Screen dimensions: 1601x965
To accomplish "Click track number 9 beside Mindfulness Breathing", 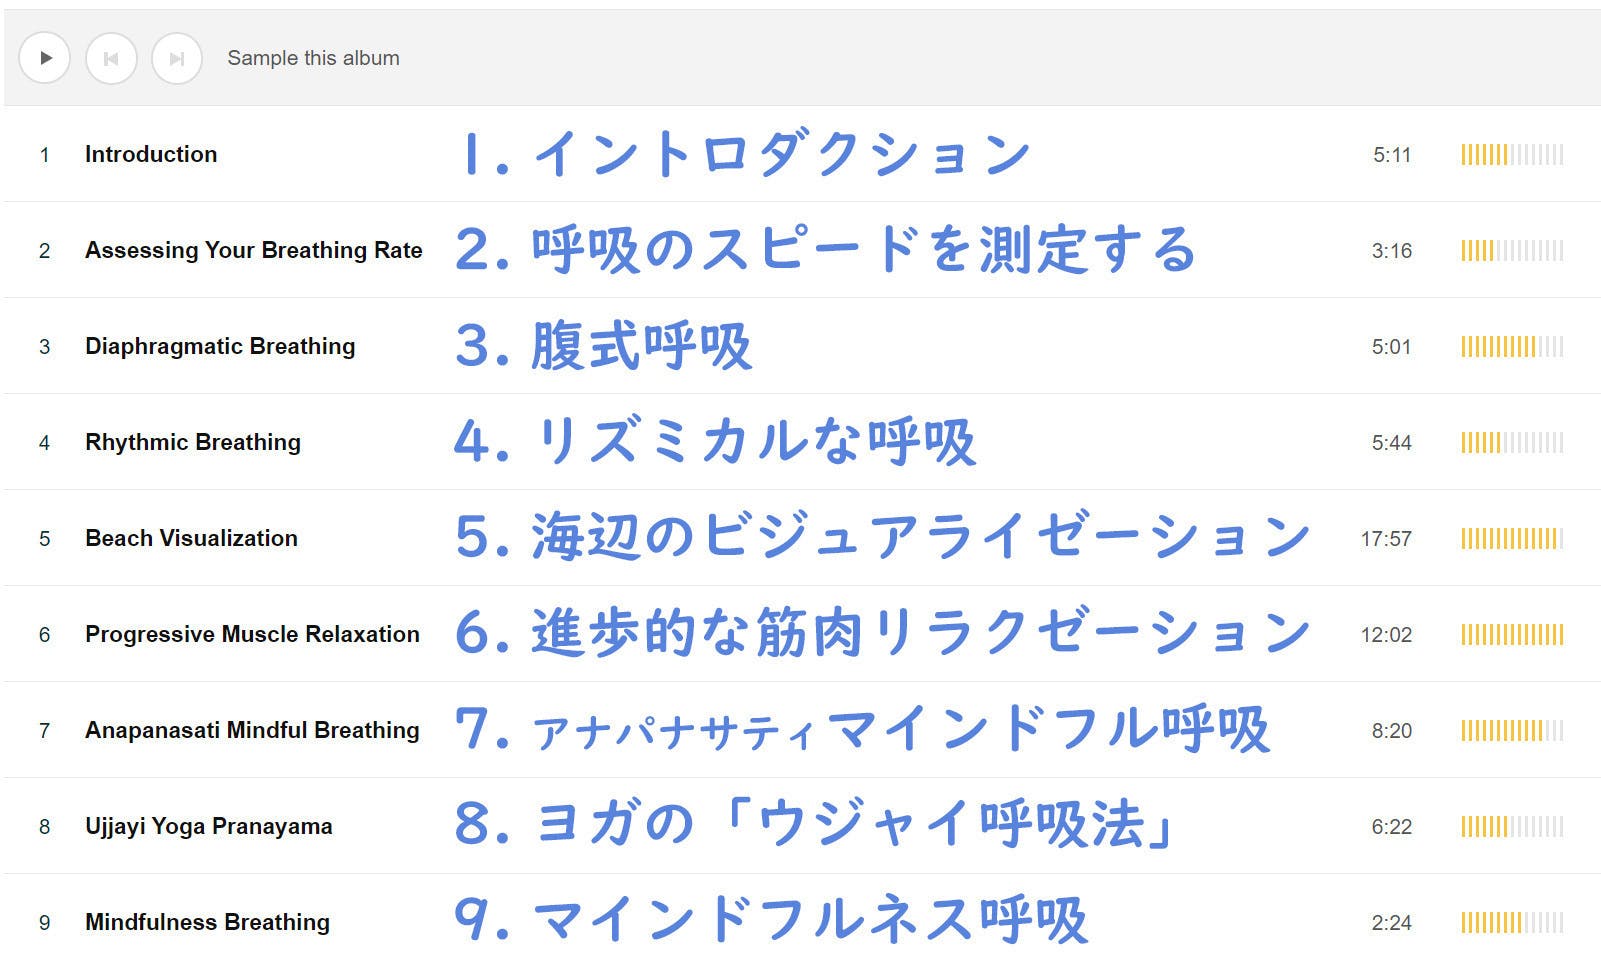I will pos(44,923).
